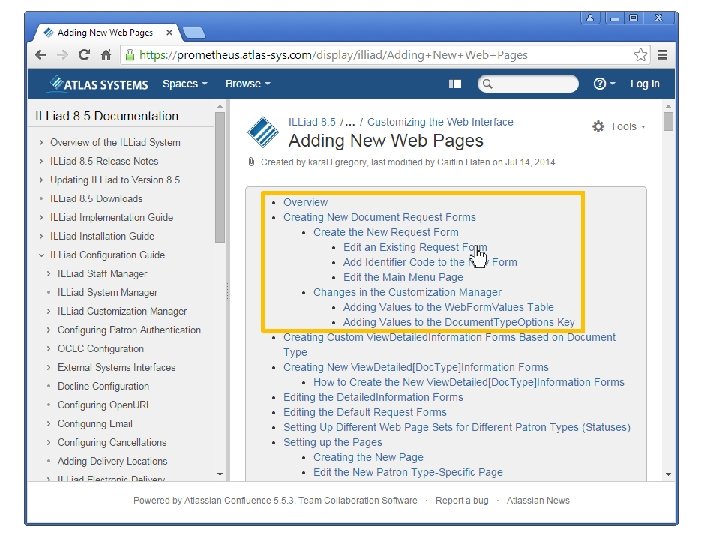Screen dimensions: 720x540
Task: Jump to Creating New Document Request Forms
Action: (379, 217)
